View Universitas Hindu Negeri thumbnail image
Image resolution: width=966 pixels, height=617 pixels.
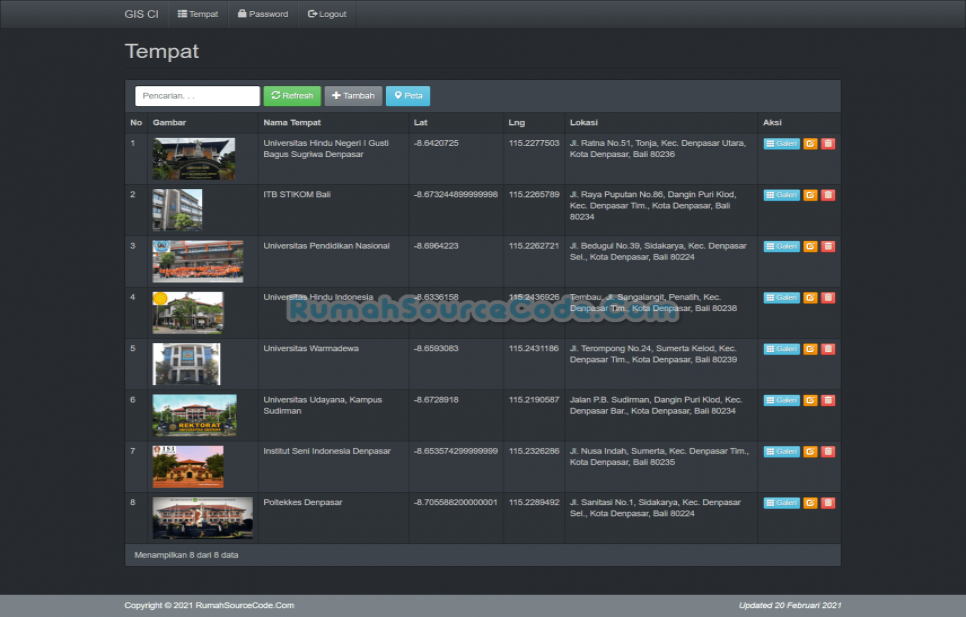tap(193, 159)
